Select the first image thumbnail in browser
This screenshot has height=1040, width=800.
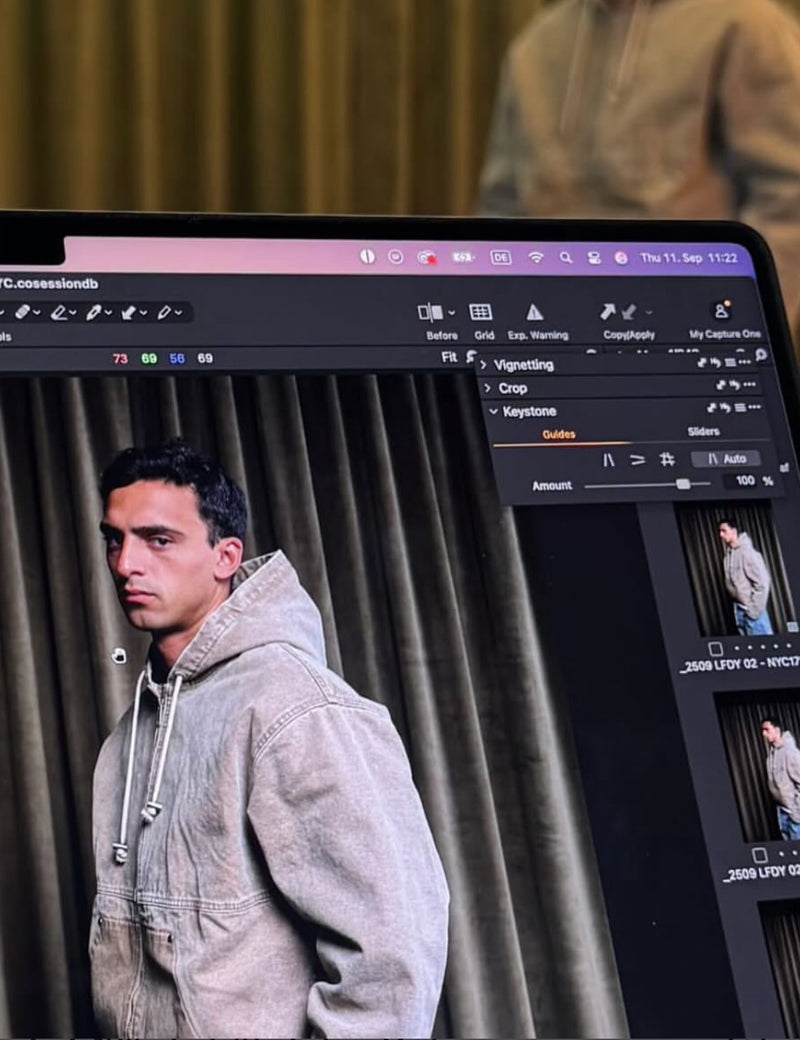click(738, 568)
